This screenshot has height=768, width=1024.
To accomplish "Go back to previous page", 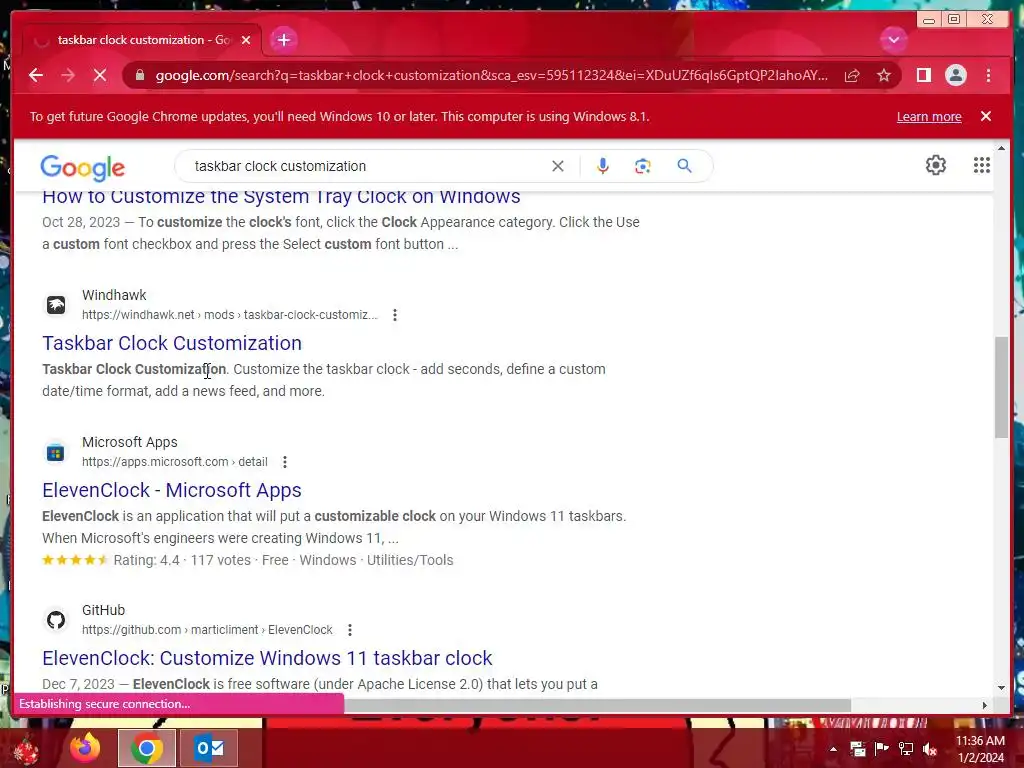I will [x=36, y=75].
